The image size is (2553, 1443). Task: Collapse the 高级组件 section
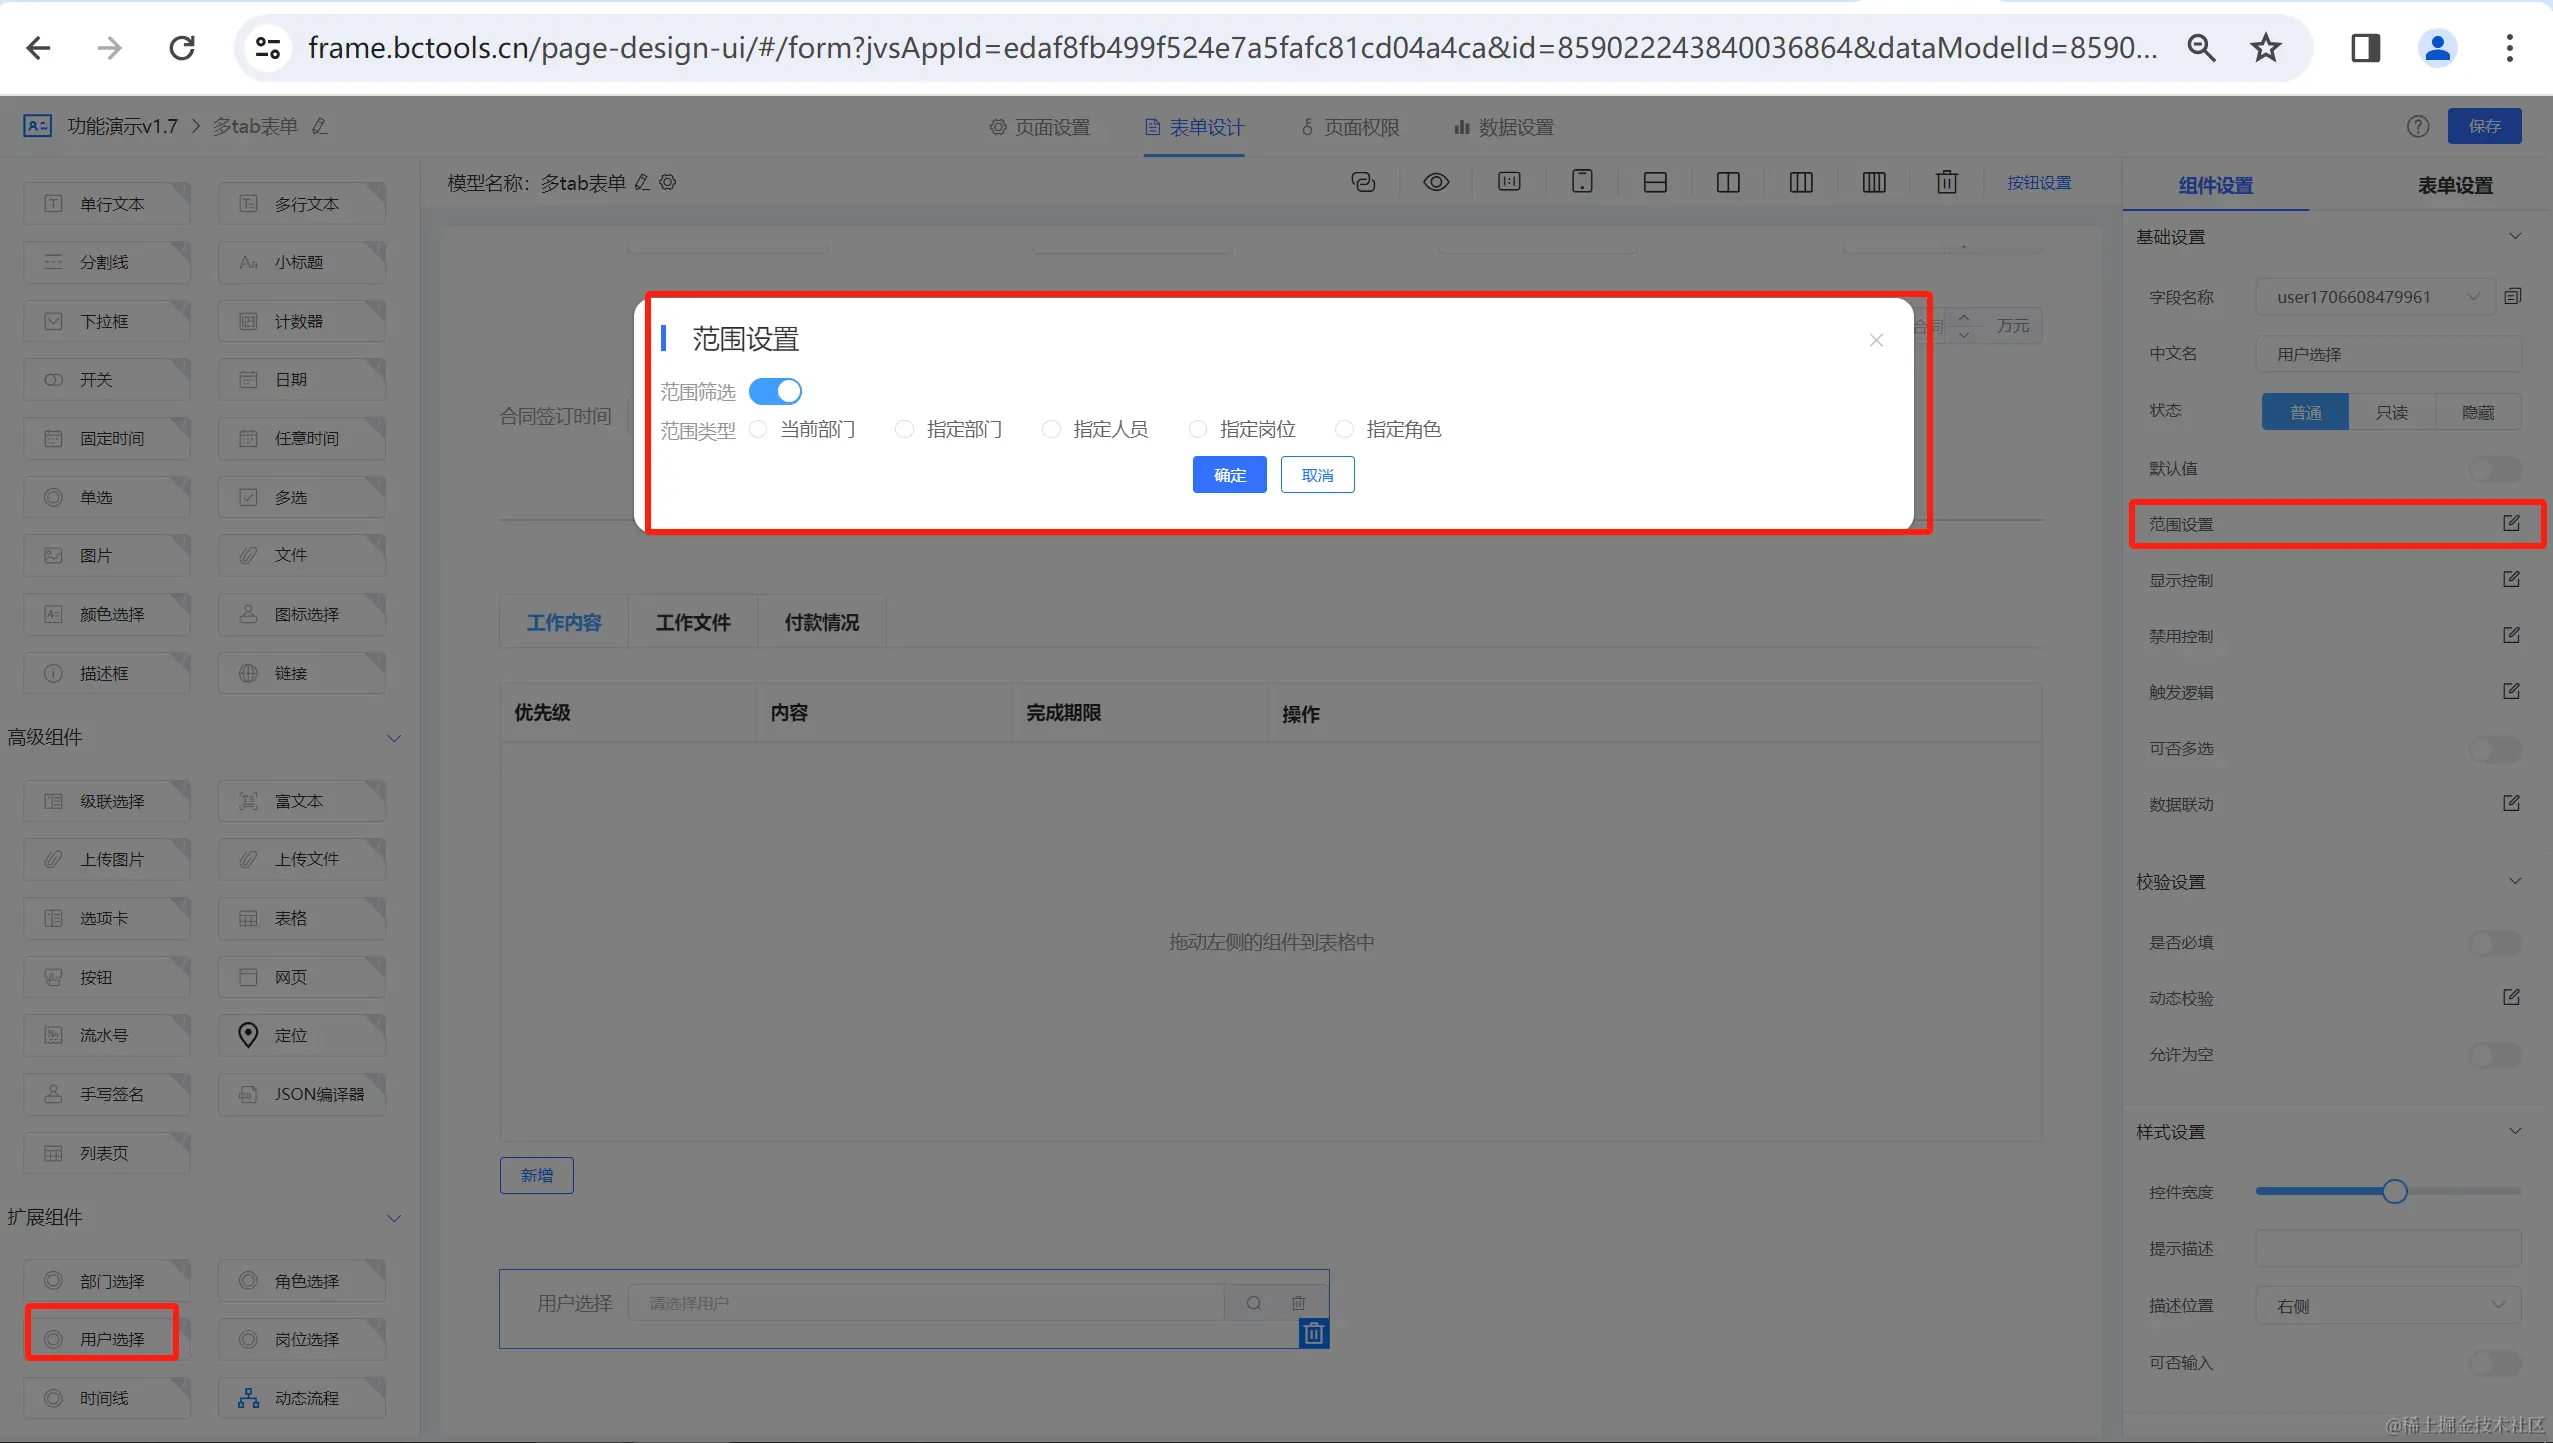pyautogui.click(x=394, y=738)
